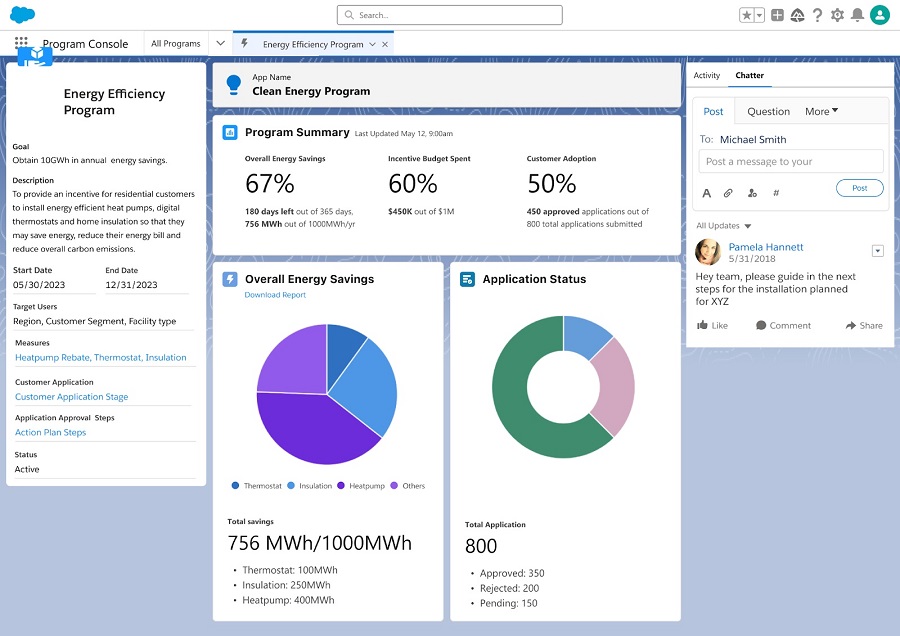
Task: Open the All Programs navigation chevron
Action: tap(220, 44)
